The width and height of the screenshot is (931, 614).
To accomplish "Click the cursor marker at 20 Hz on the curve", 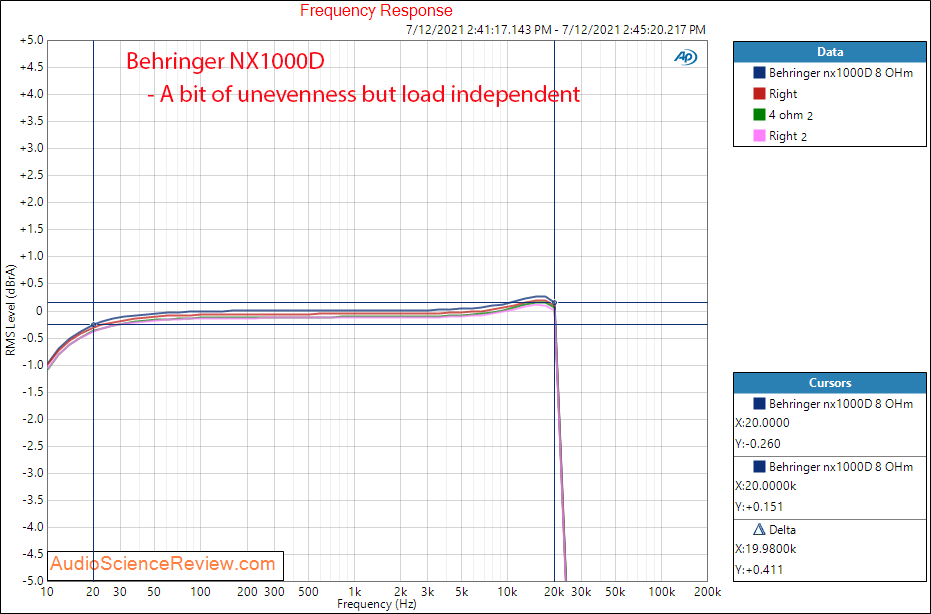I will [93, 325].
